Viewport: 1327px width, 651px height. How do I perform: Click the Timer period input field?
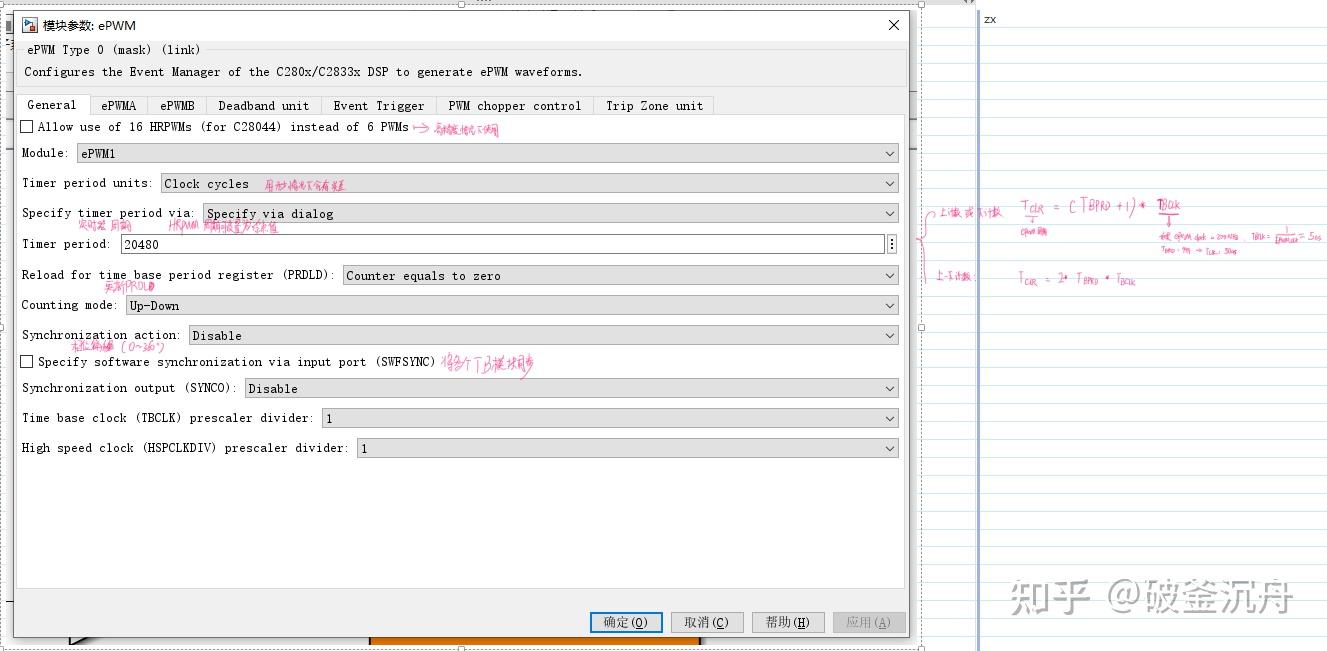502,245
